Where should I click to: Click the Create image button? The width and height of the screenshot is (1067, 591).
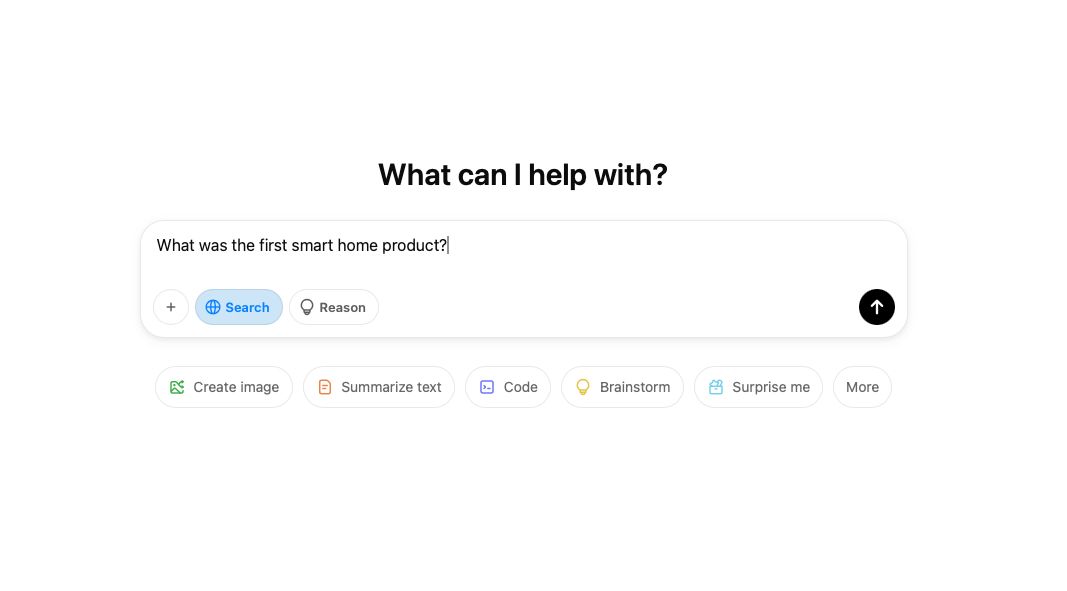223,386
